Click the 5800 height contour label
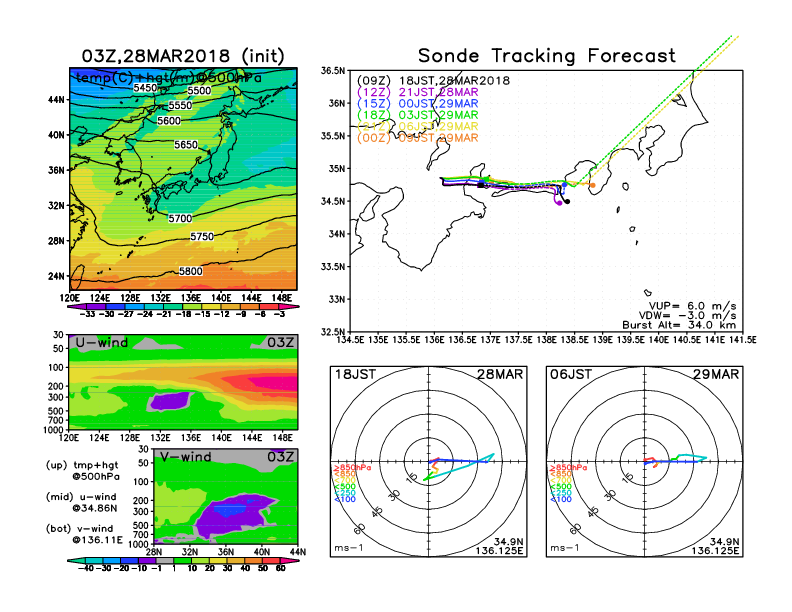Viewport: 792px width, 612px height. [191, 271]
